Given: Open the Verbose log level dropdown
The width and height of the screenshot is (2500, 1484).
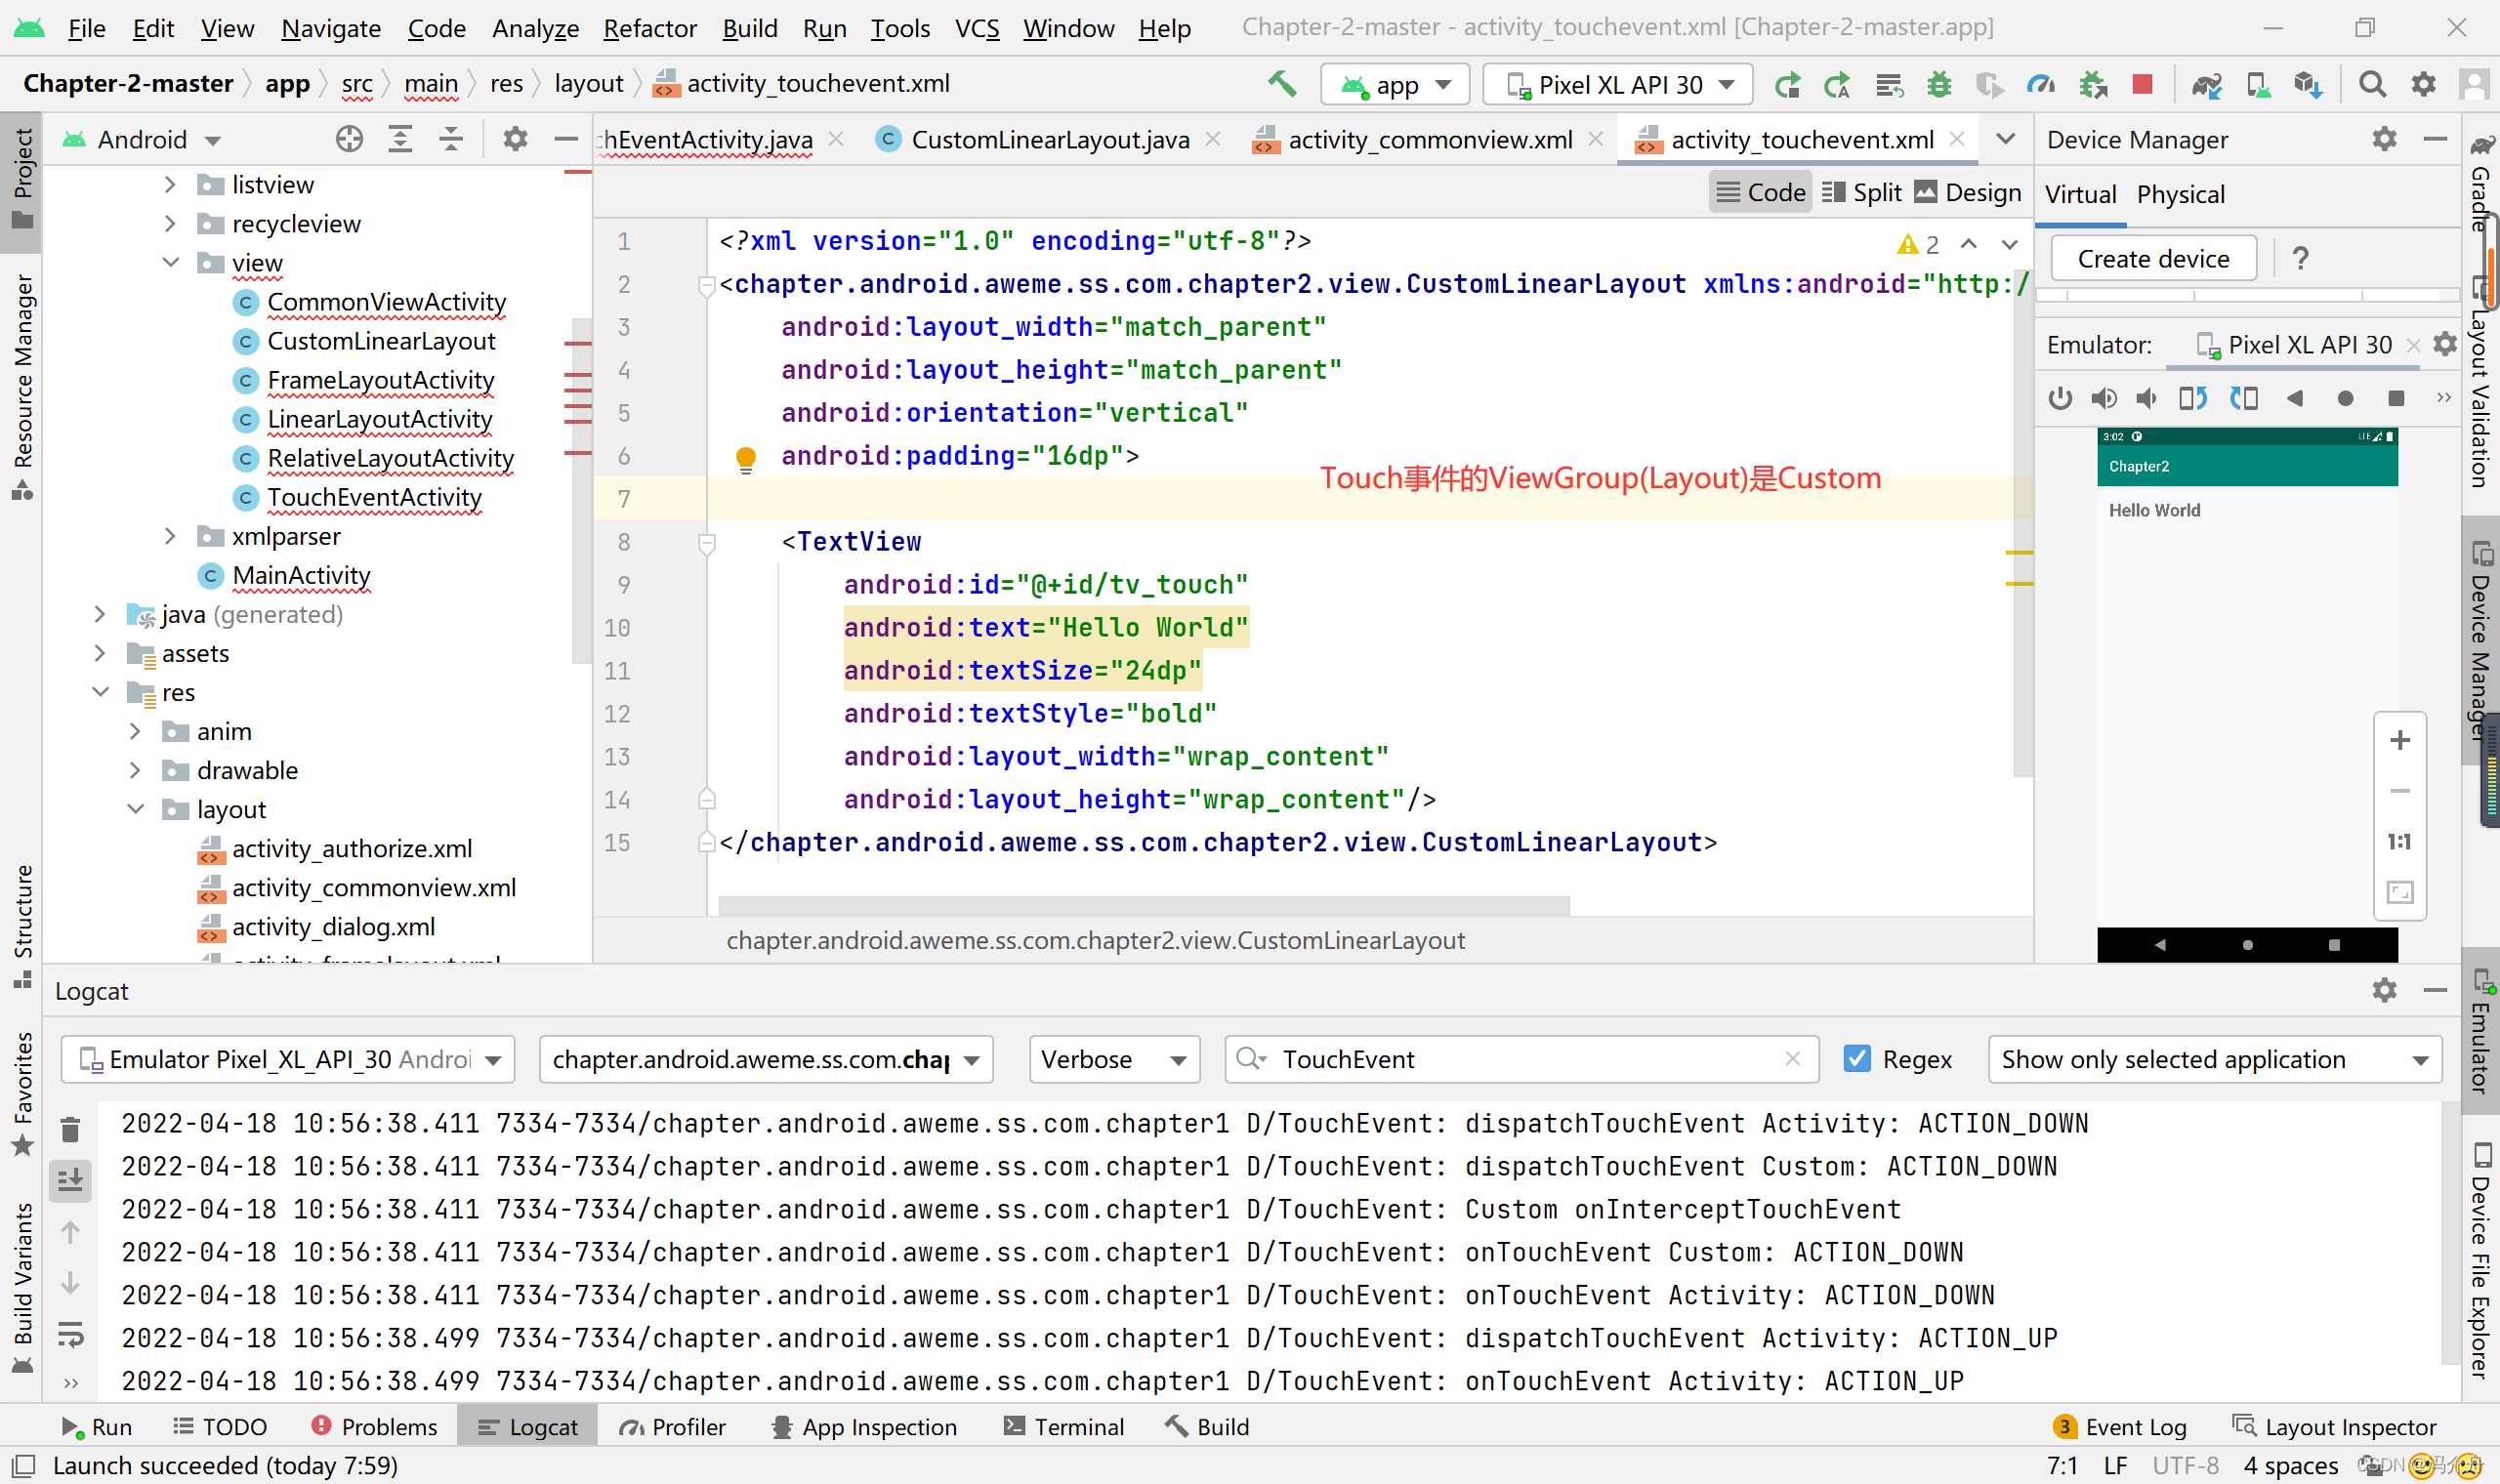Looking at the screenshot, I should click(x=1113, y=1059).
